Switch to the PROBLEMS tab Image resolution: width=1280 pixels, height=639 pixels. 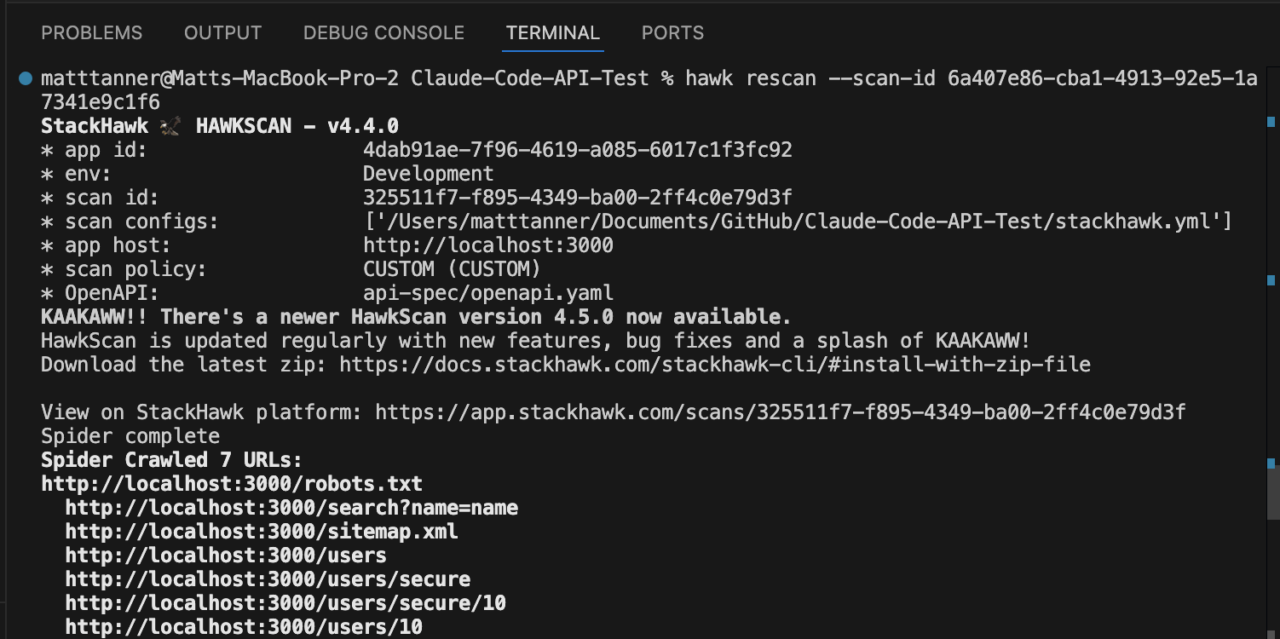tap(92, 33)
